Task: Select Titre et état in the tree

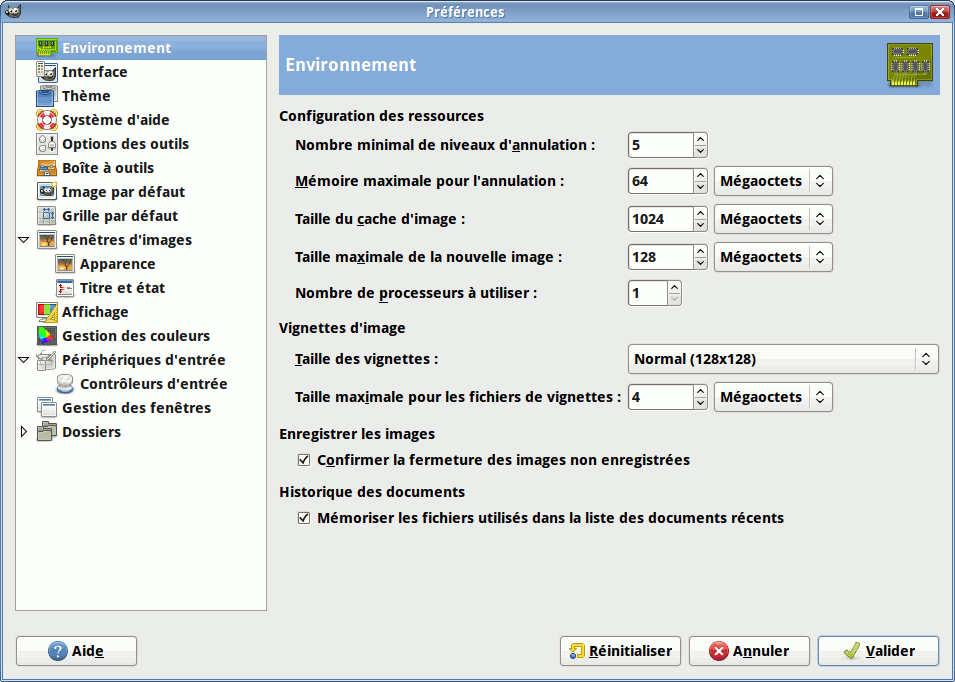Action: click(x=122, y=288)
